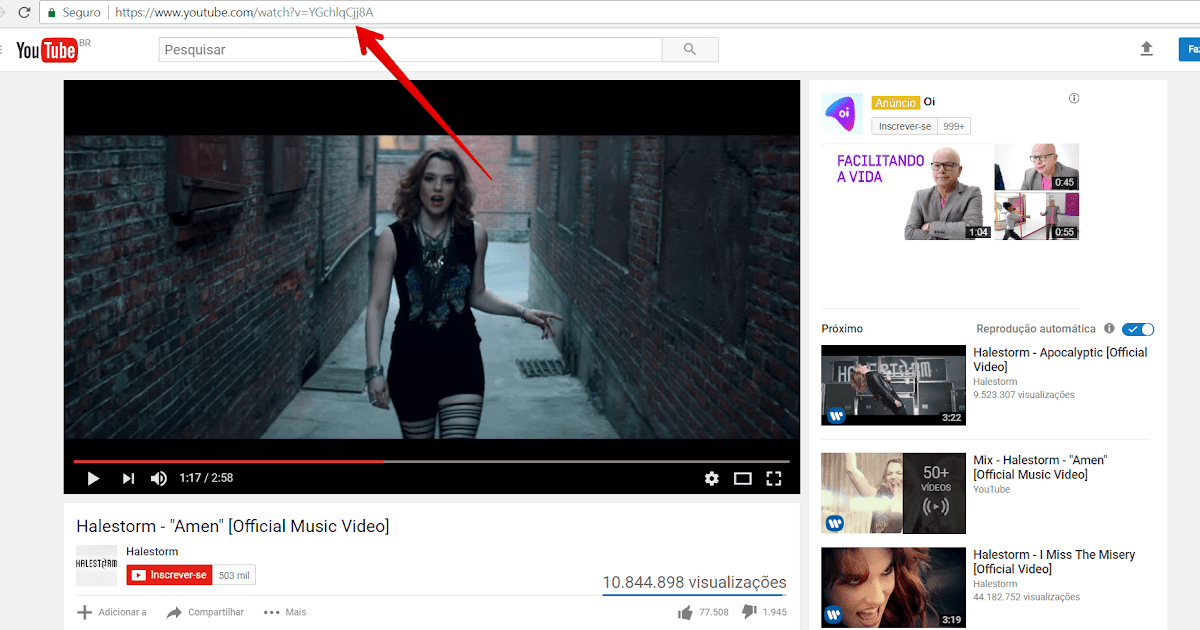Click 44.182.752 visualizações text
1200x630 pixels.
[x=1027, y=597]
